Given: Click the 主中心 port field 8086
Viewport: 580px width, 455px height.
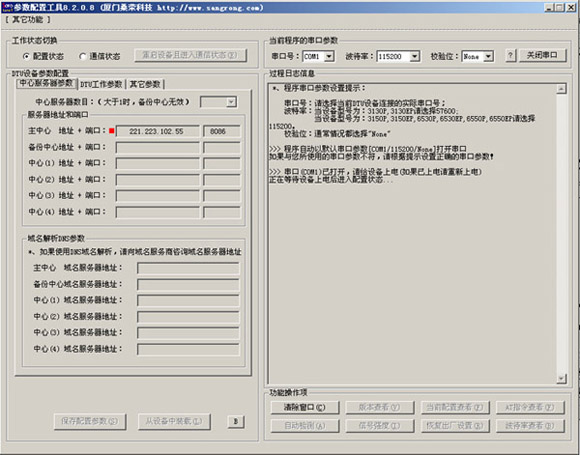Looking at the screenshot, I should click(222, 131).
